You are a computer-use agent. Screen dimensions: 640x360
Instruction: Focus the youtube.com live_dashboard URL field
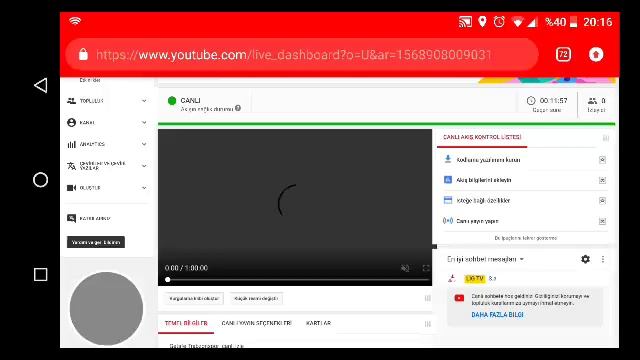coord(301,54)
